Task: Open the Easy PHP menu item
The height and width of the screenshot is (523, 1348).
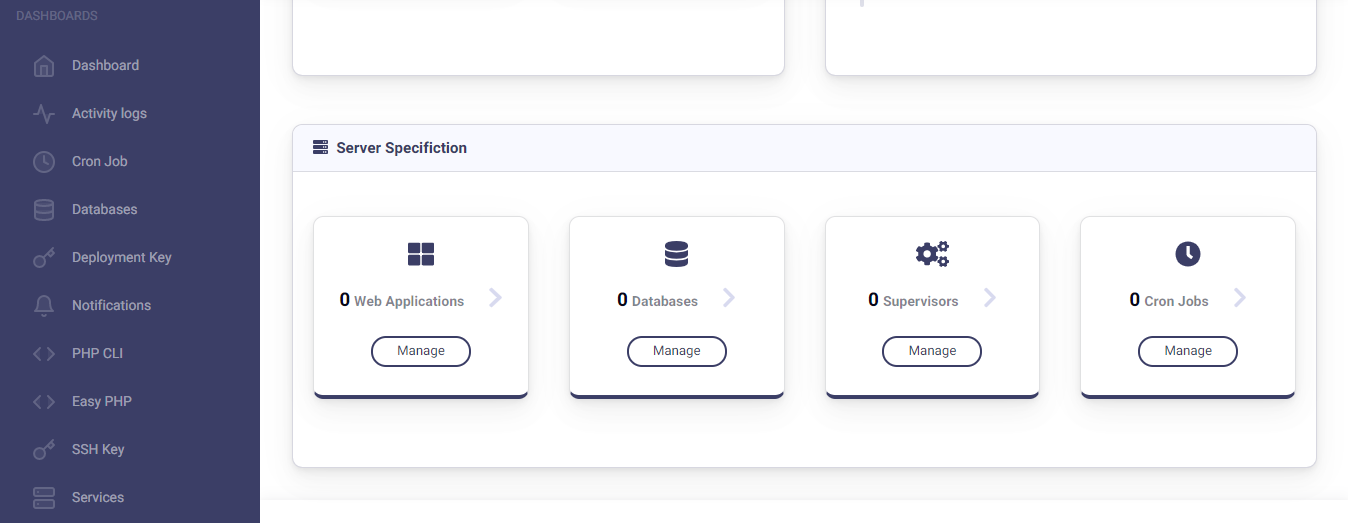Action: pyautogui.click(x=101, y=402)
